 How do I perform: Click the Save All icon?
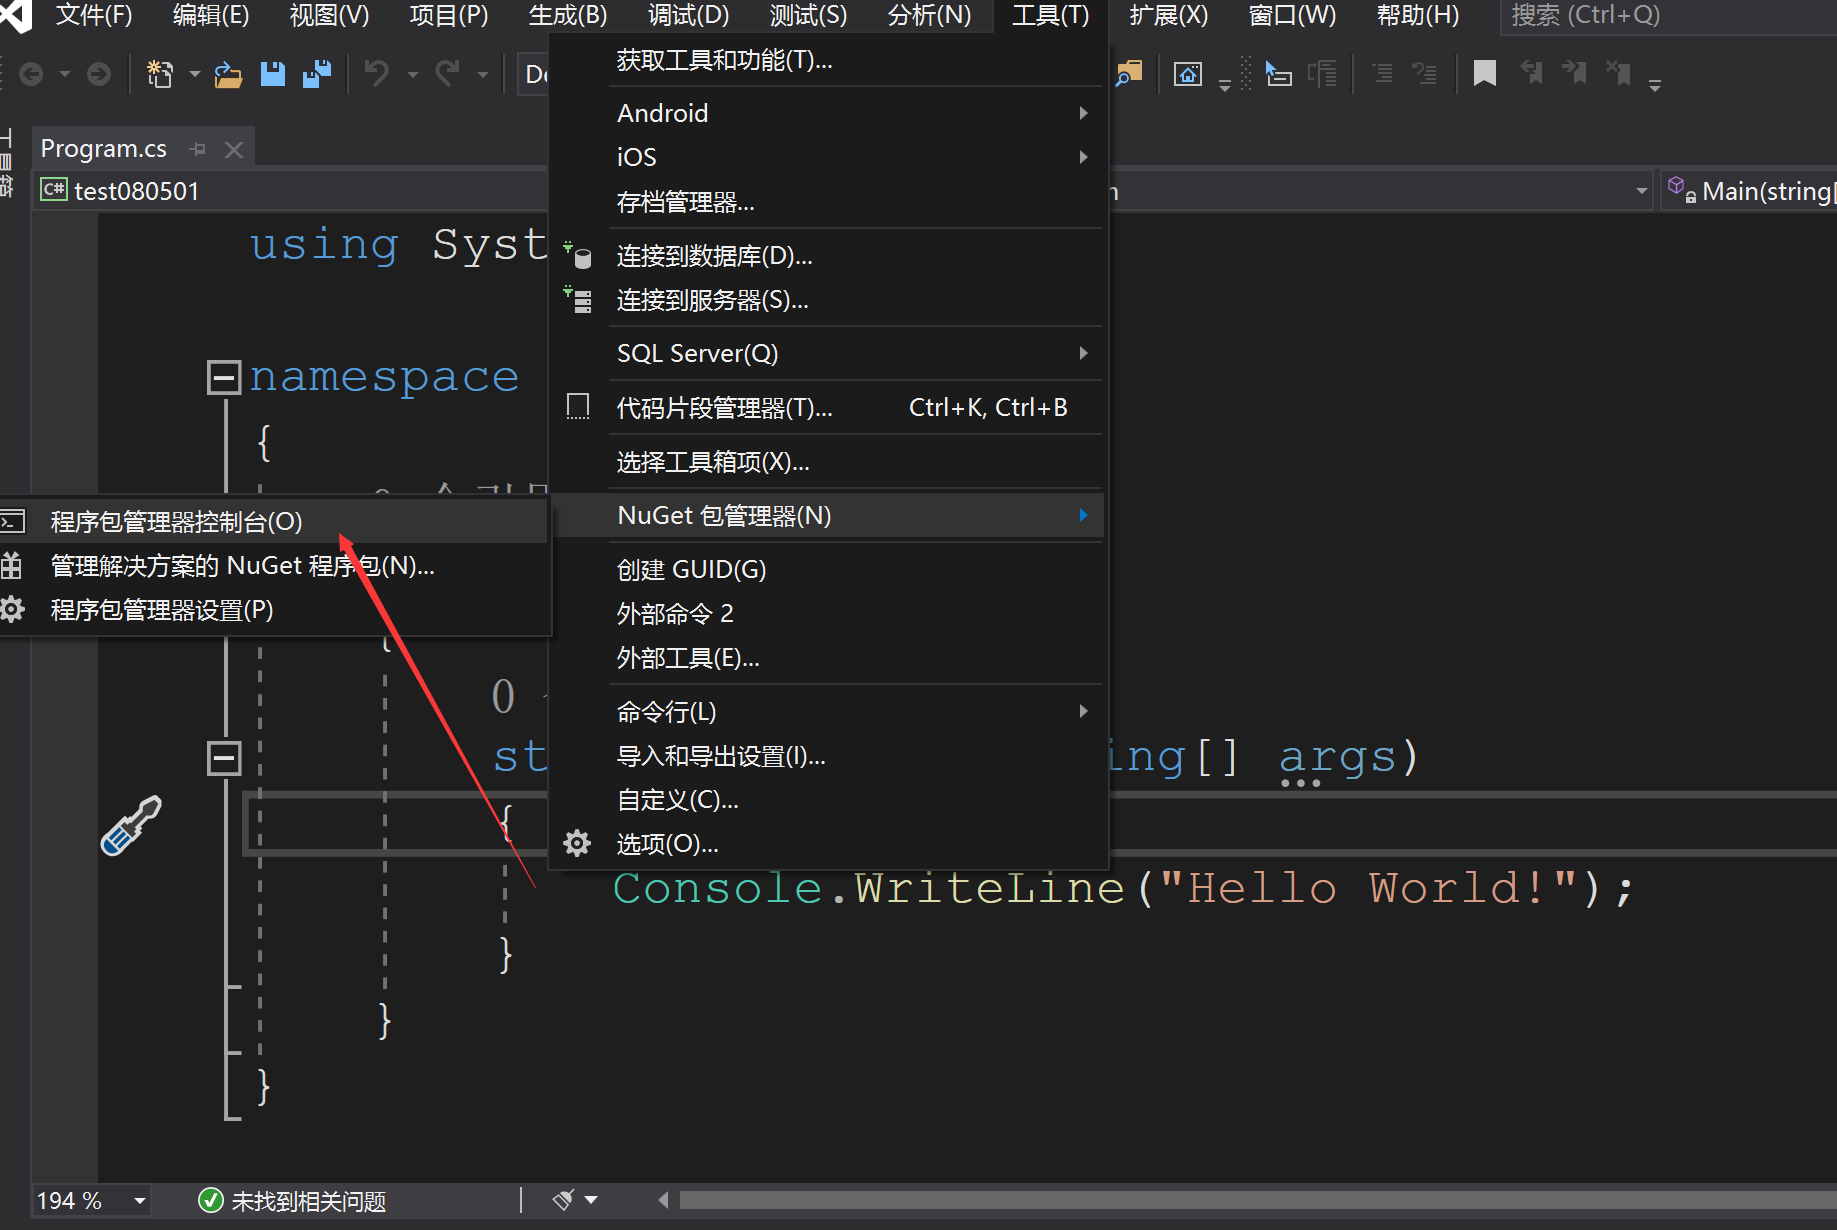318,73
